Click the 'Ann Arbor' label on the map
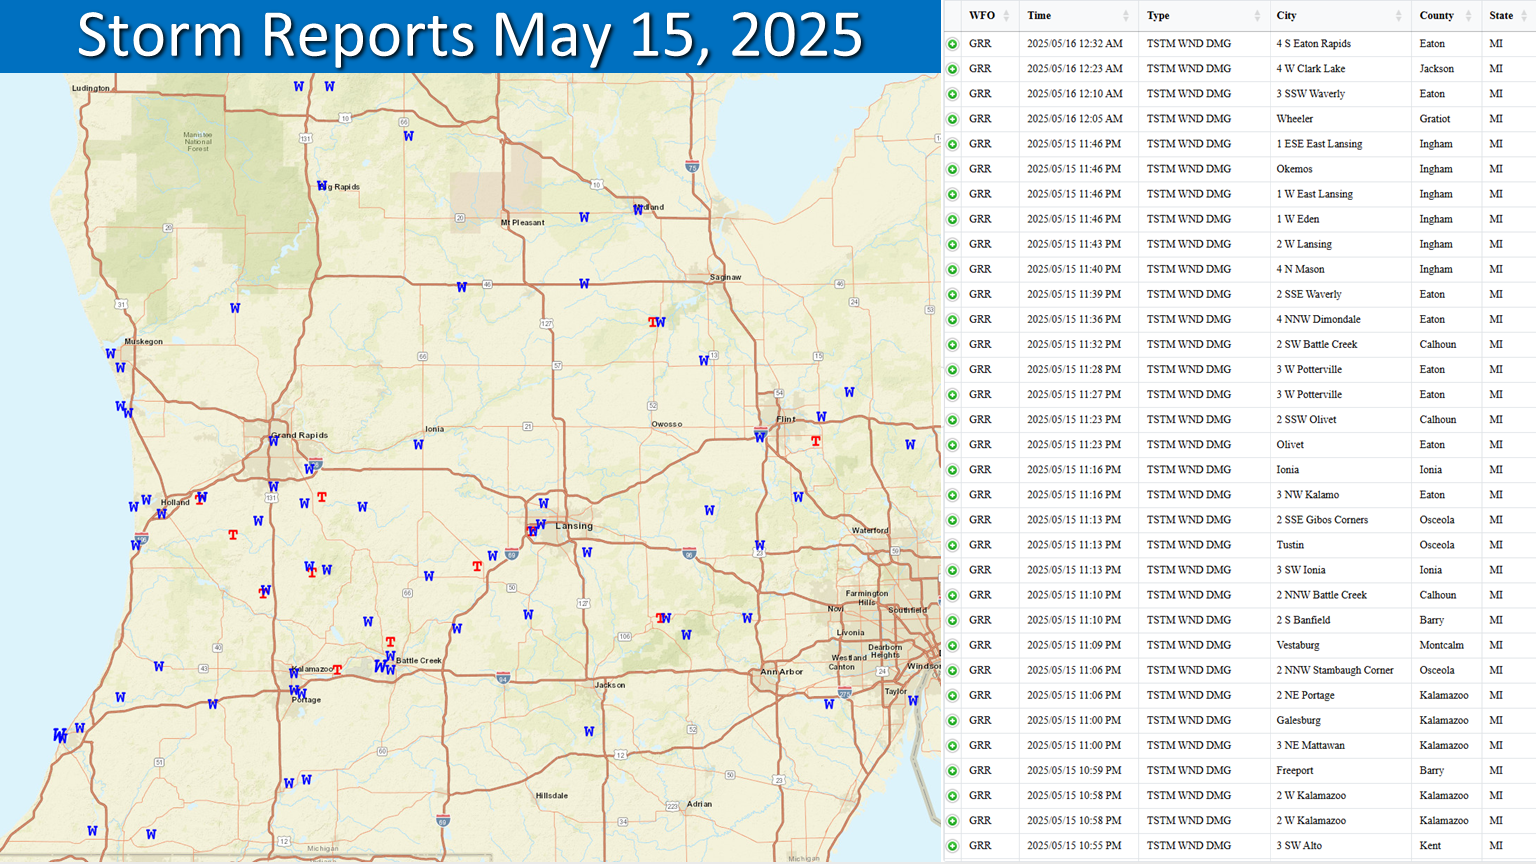The width and height of the screenshot is (1536, 864). (781, 672)
